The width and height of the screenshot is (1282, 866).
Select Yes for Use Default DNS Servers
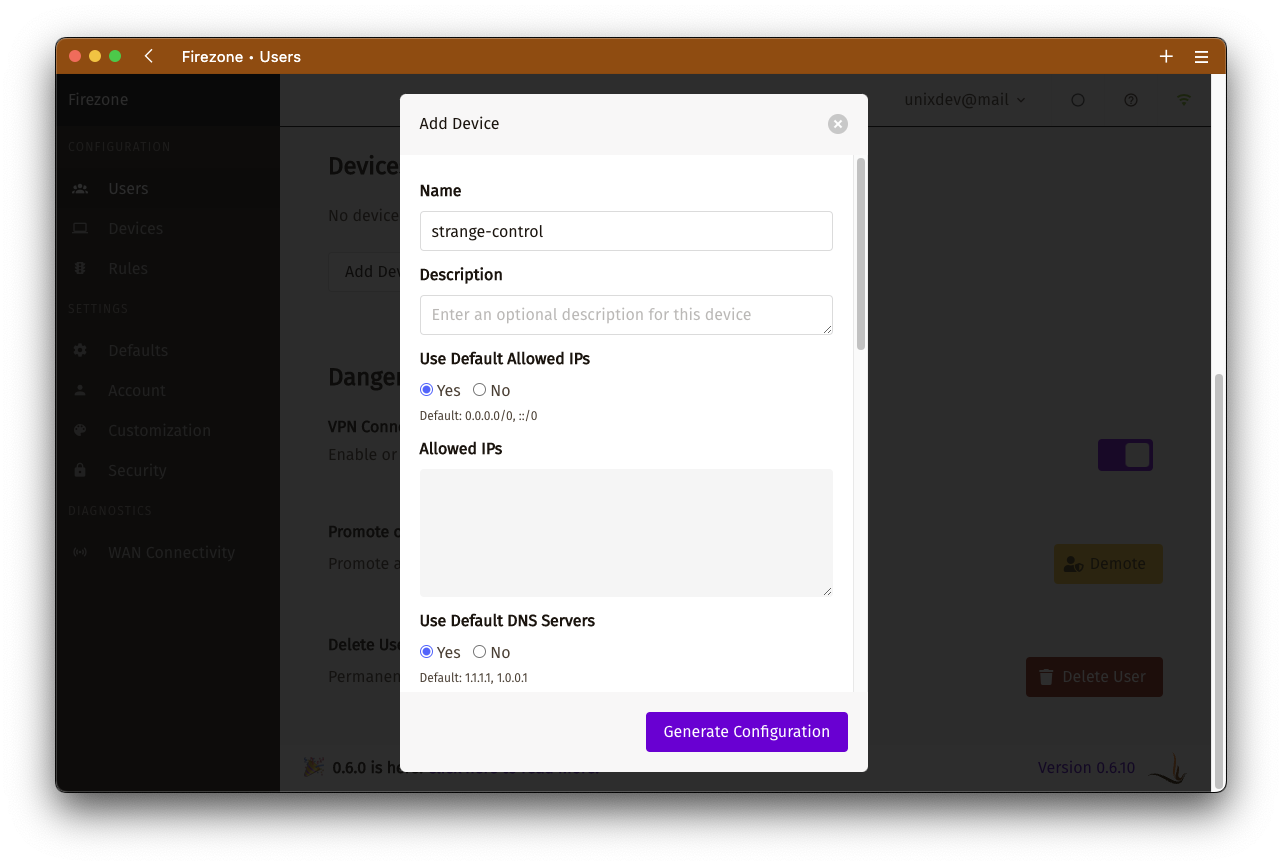tap(427, 652)
